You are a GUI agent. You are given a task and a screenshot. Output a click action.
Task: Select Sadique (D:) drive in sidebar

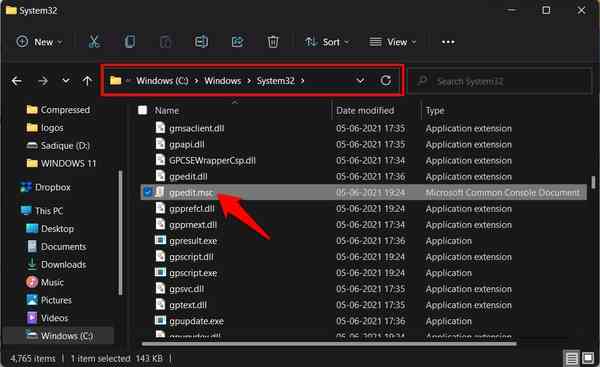[x=58, y=145]
